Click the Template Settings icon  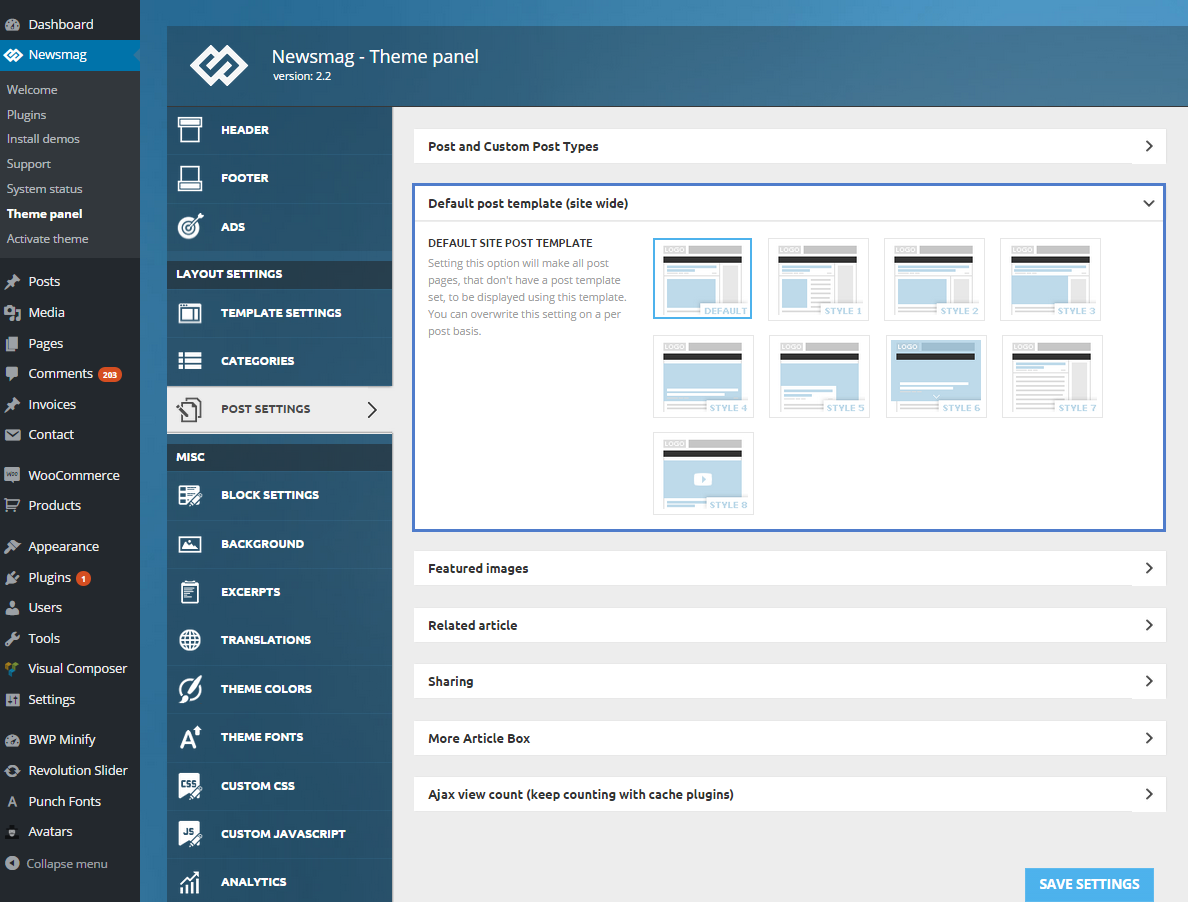[x=189, y=313]
